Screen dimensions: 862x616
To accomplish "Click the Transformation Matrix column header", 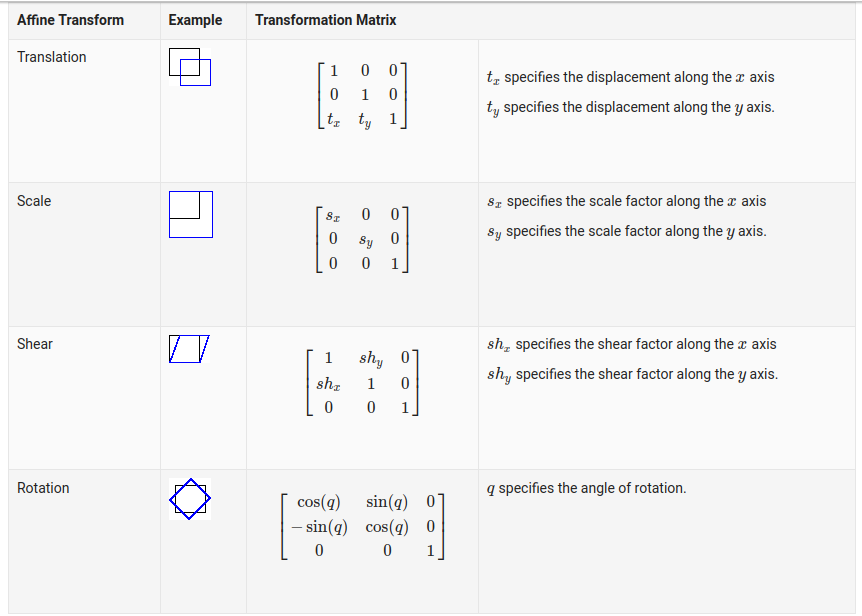I will coord(326,20).
